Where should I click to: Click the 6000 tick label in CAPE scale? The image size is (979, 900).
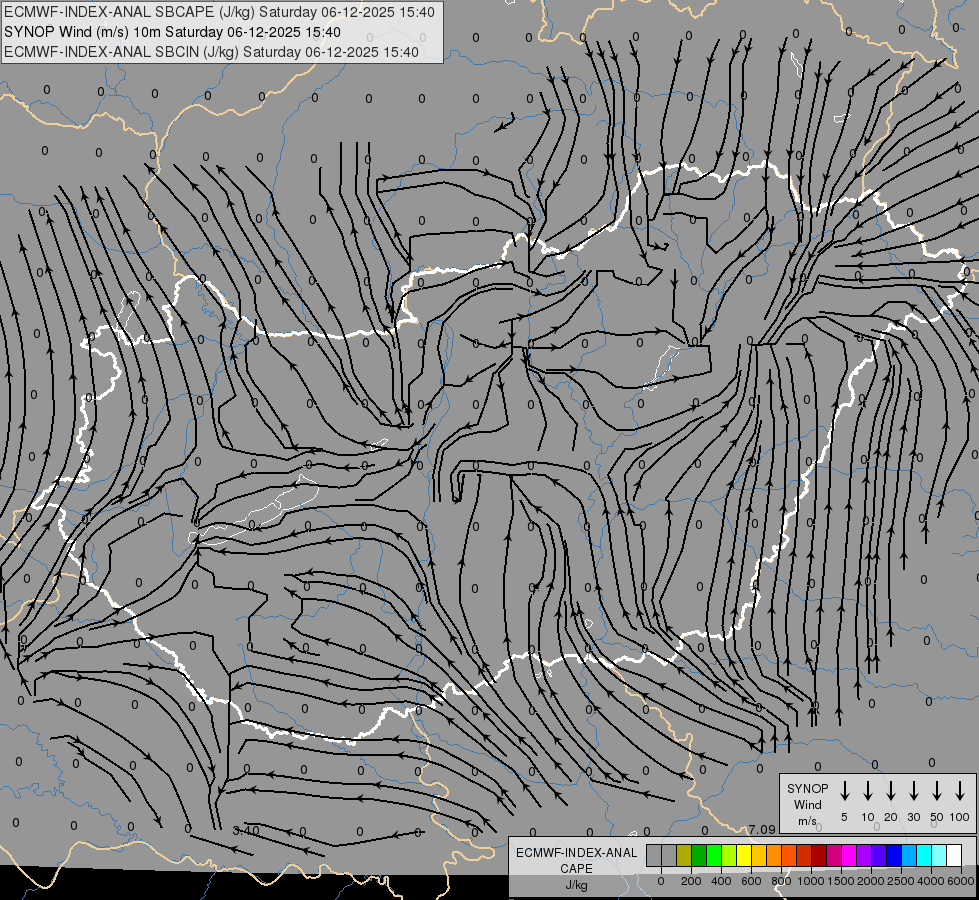coord(961,881)
